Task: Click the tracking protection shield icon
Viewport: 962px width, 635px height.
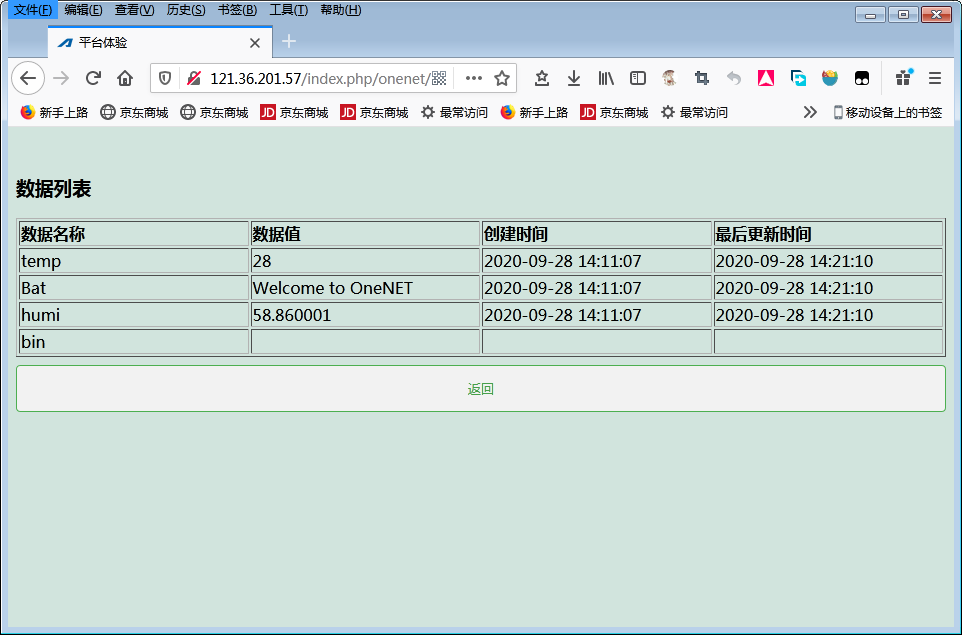Action: pyautogui.click(x=166, y=78)
